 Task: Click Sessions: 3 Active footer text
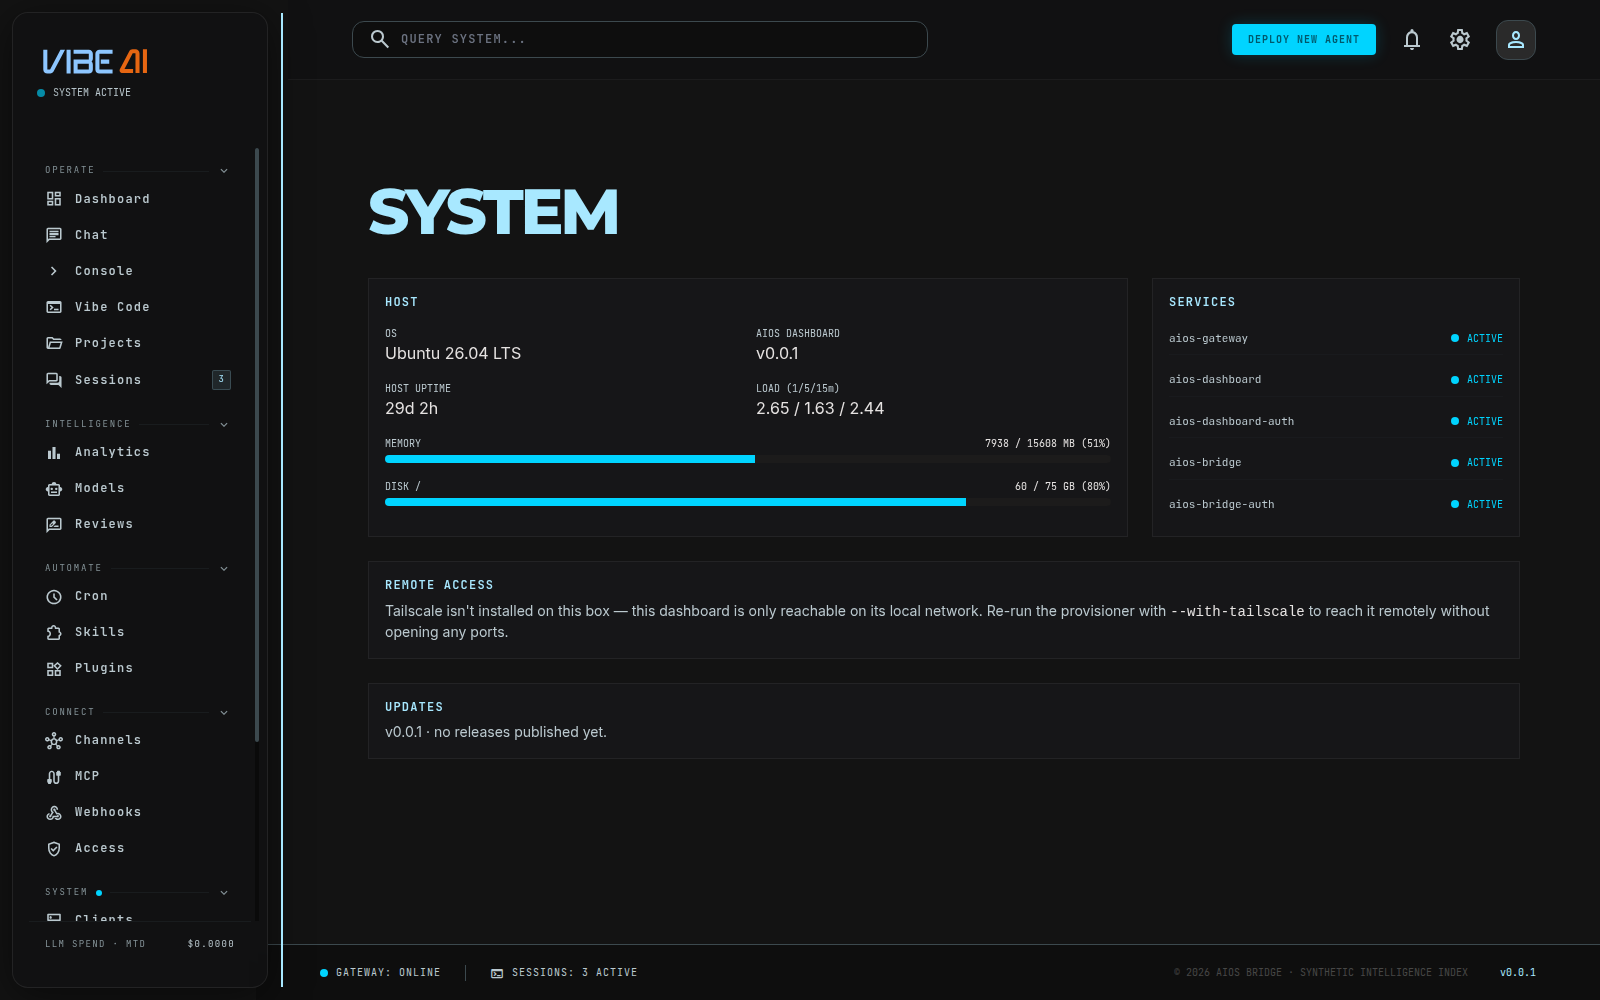point(574,973)
